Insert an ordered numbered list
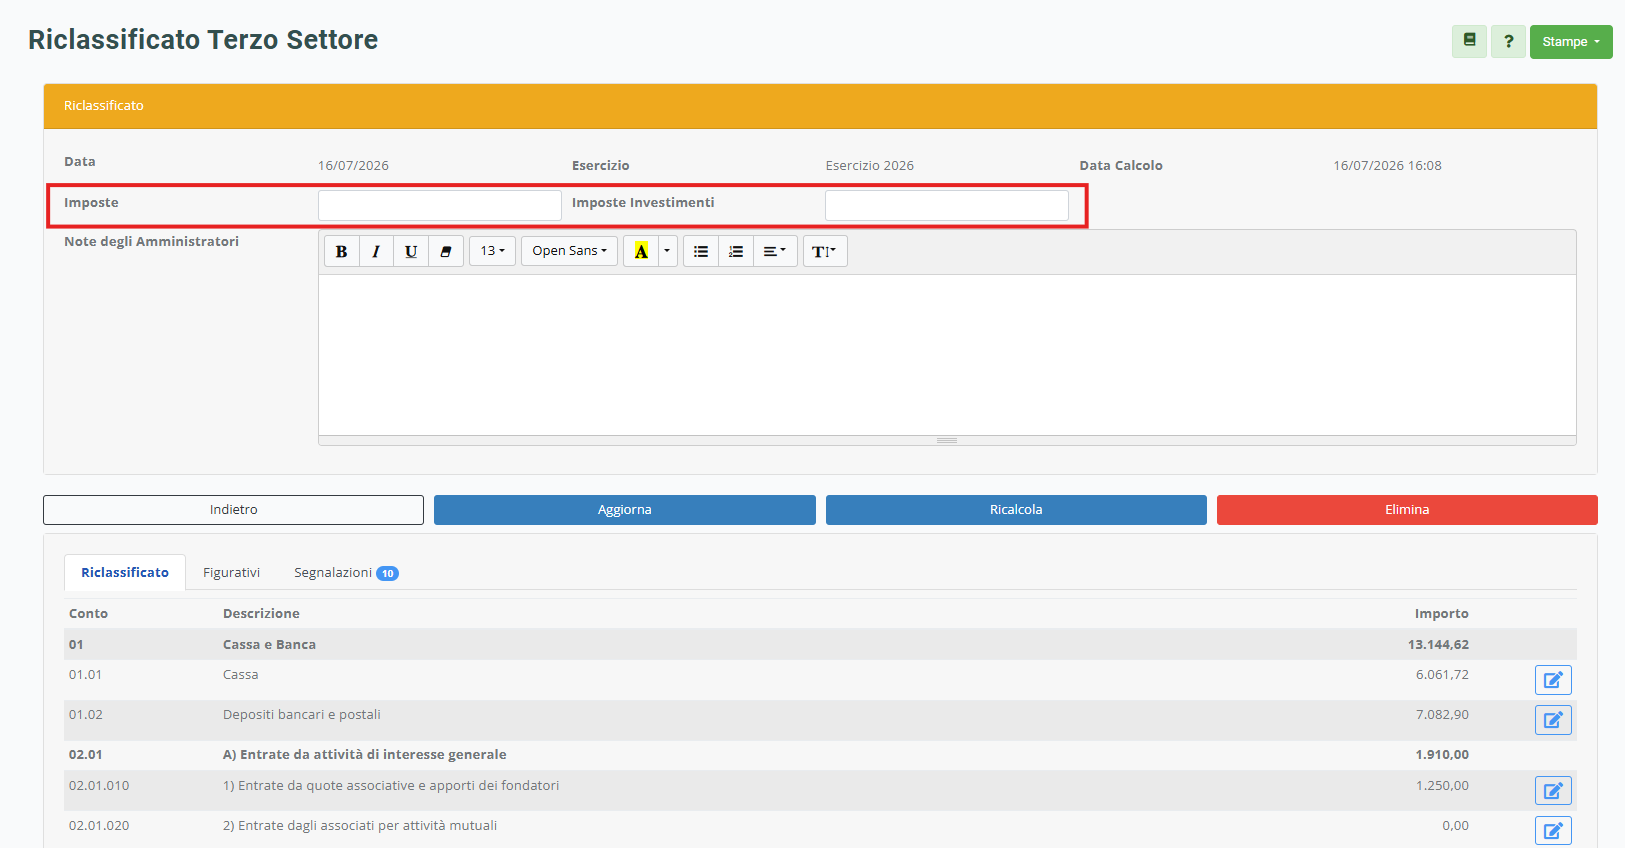1625x848 pixels. (x=736, y=251)
